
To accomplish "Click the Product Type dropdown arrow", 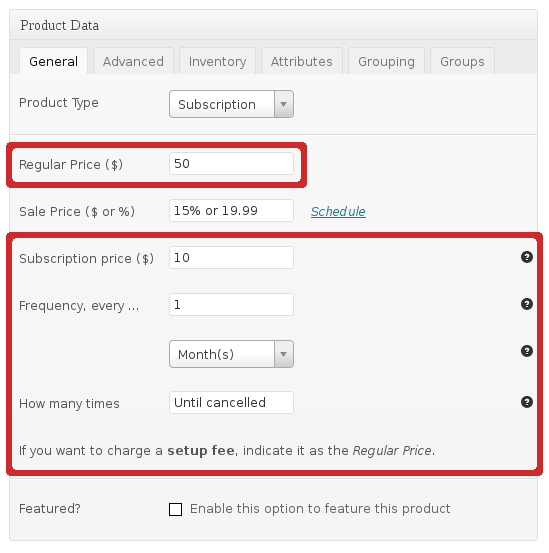I will point(283,104).
